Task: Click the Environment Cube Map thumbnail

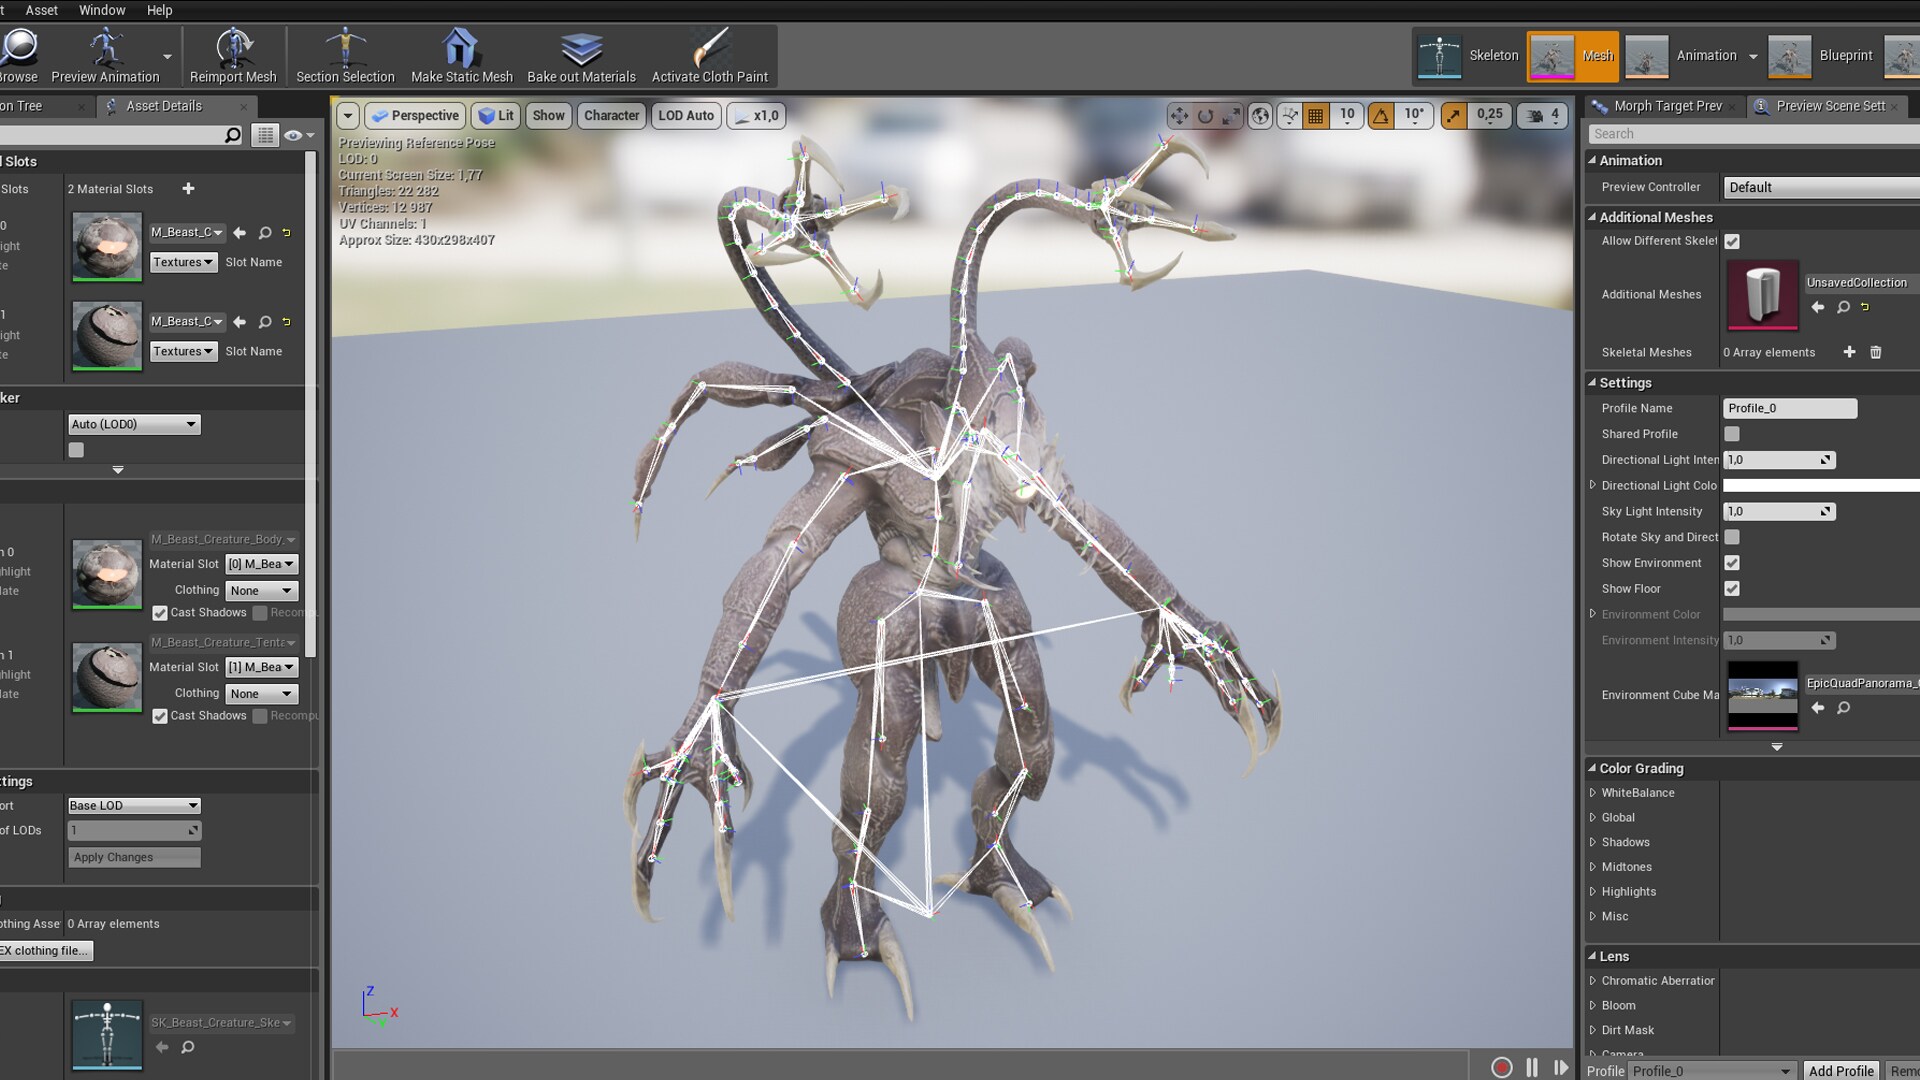Action: pyautogui.click(x=1762, y=695)
